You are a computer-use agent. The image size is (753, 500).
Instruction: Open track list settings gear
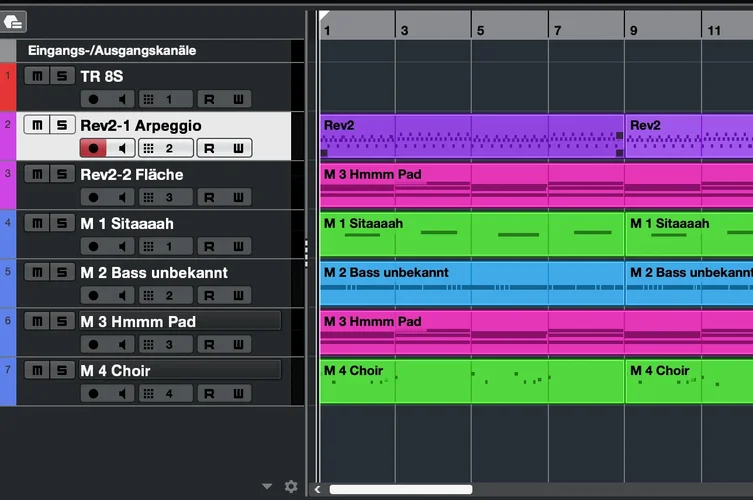pyautogui.click(x=291, y=487)
